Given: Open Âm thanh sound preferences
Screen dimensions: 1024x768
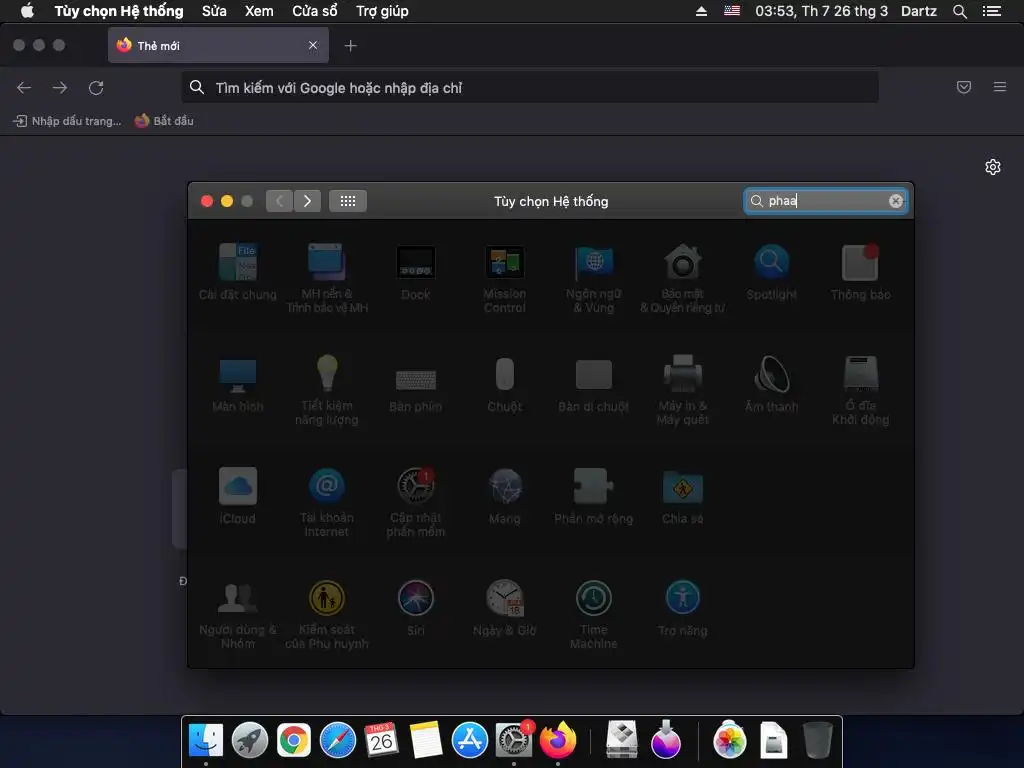Looking at the screenshot, I should tap(771, 384).
